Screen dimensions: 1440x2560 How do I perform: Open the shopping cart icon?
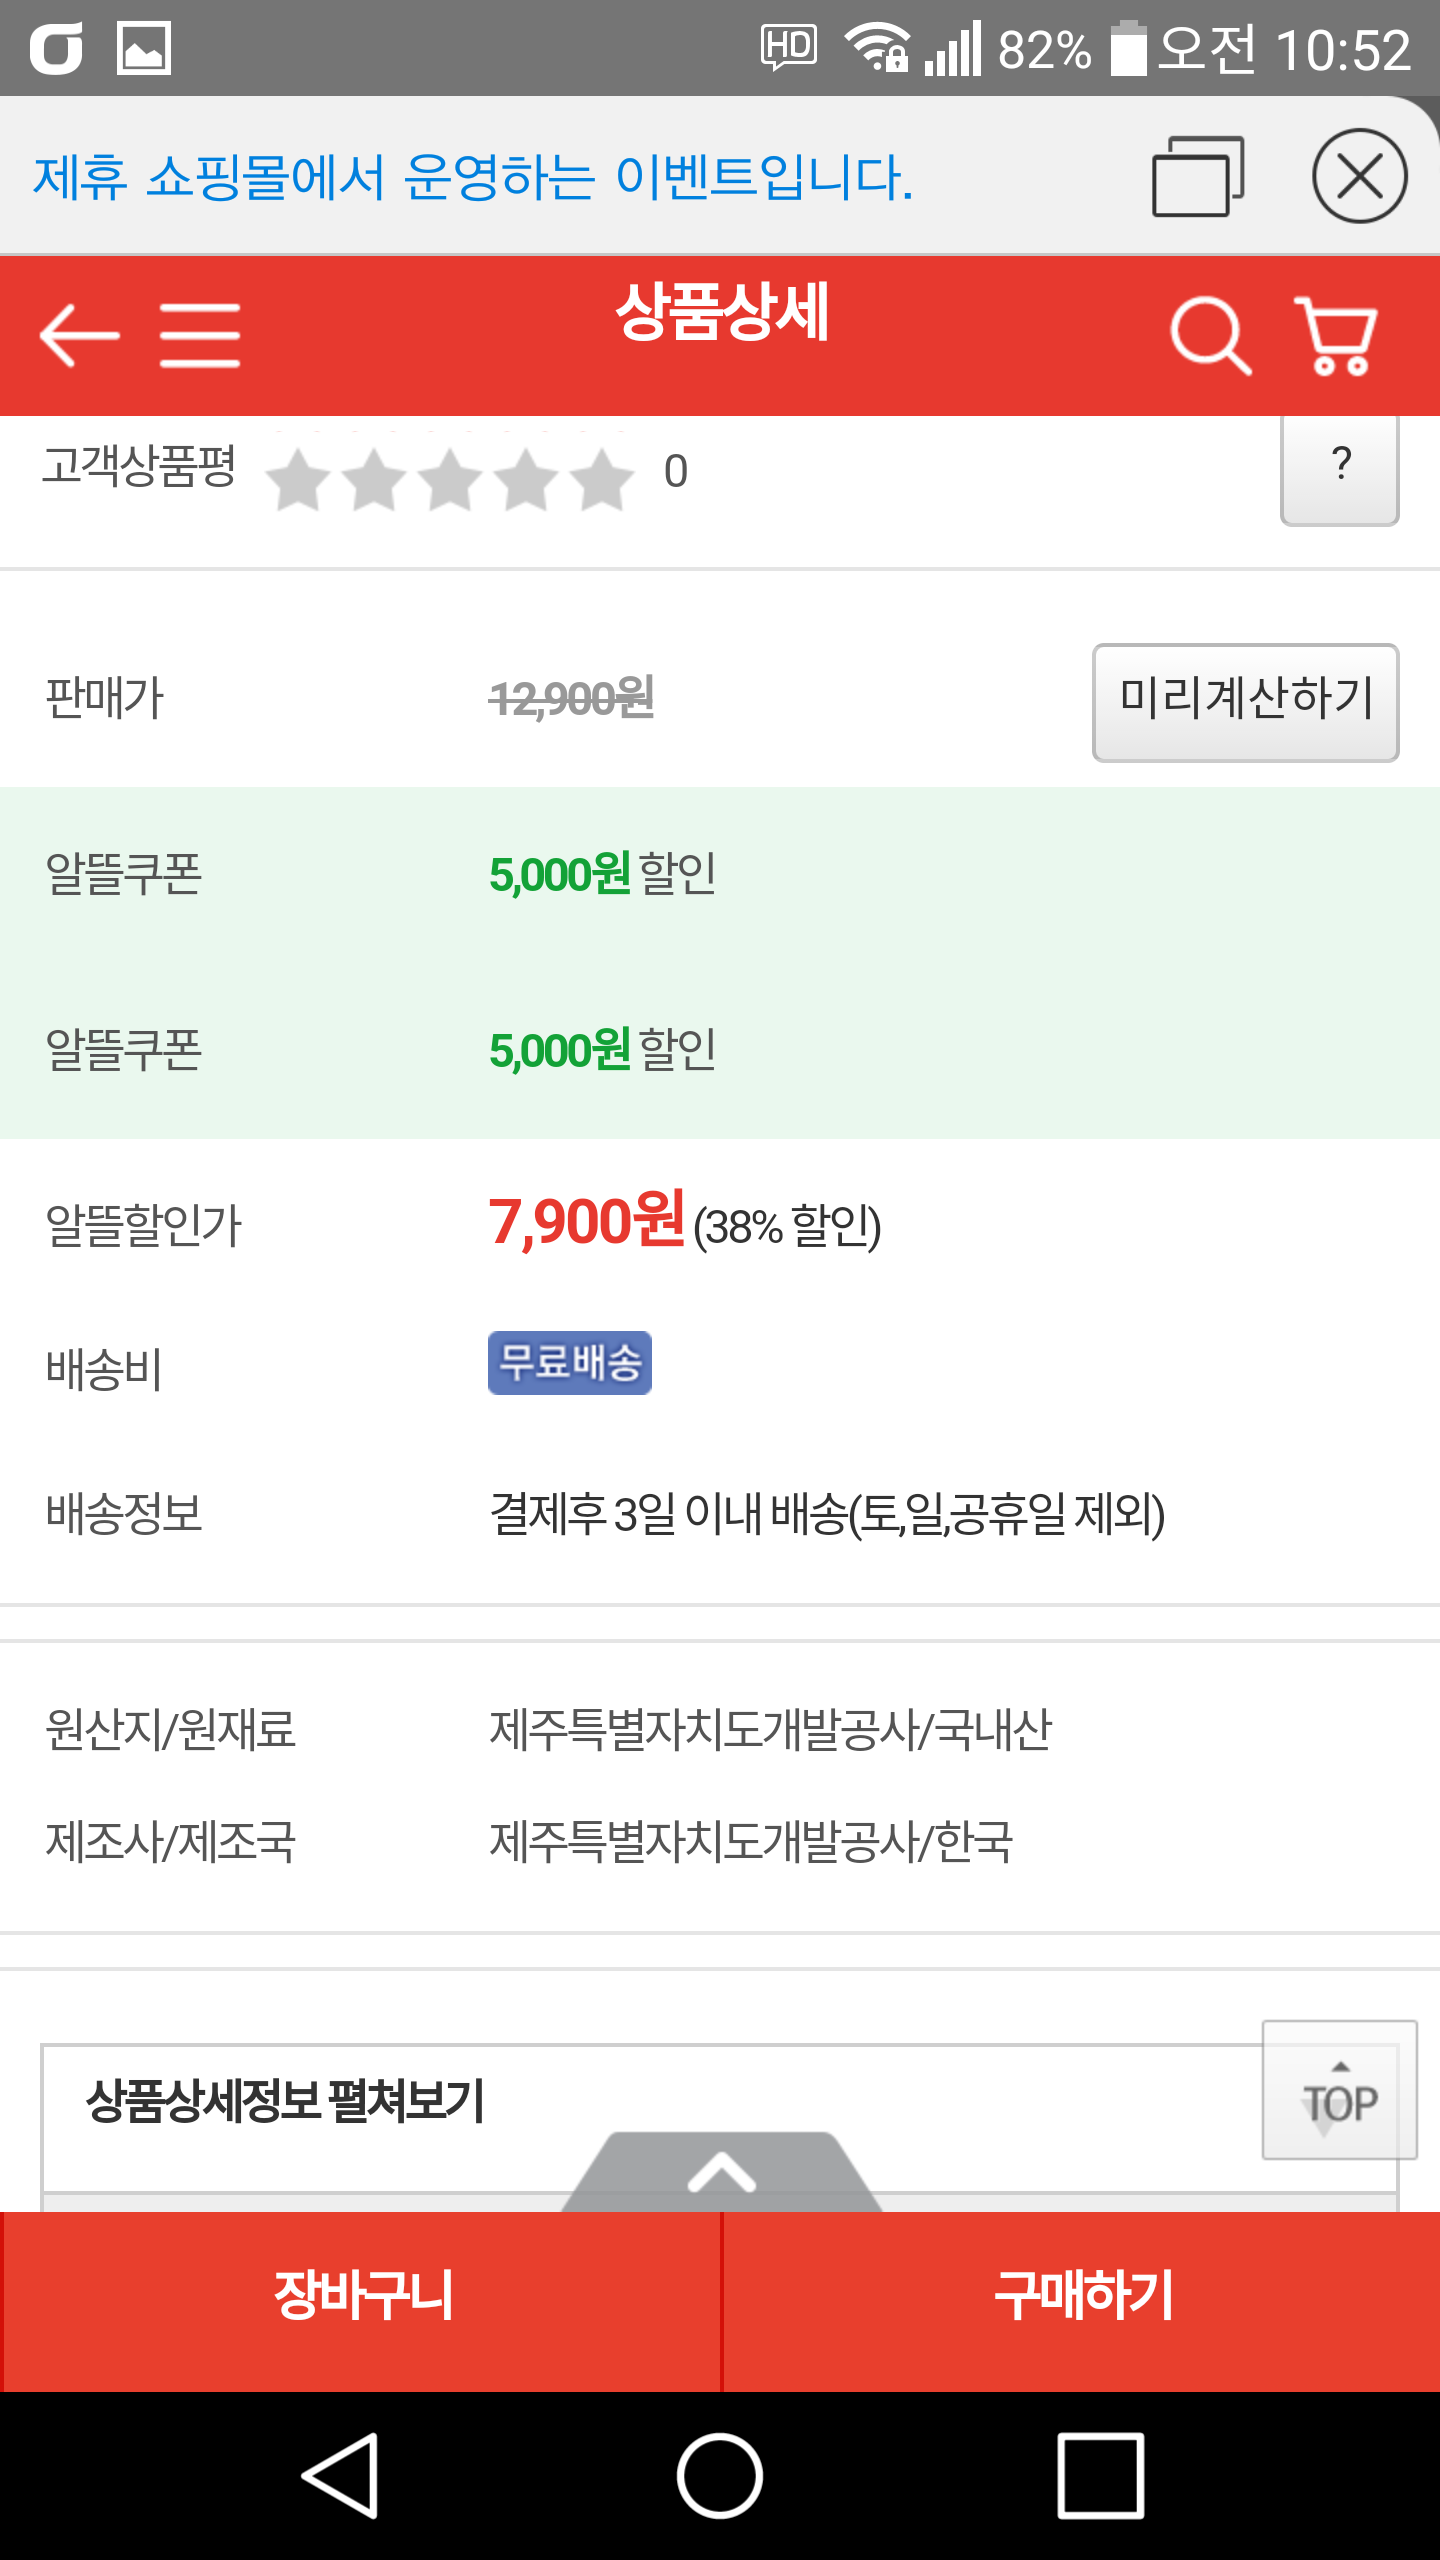(x=1337, y=336)
